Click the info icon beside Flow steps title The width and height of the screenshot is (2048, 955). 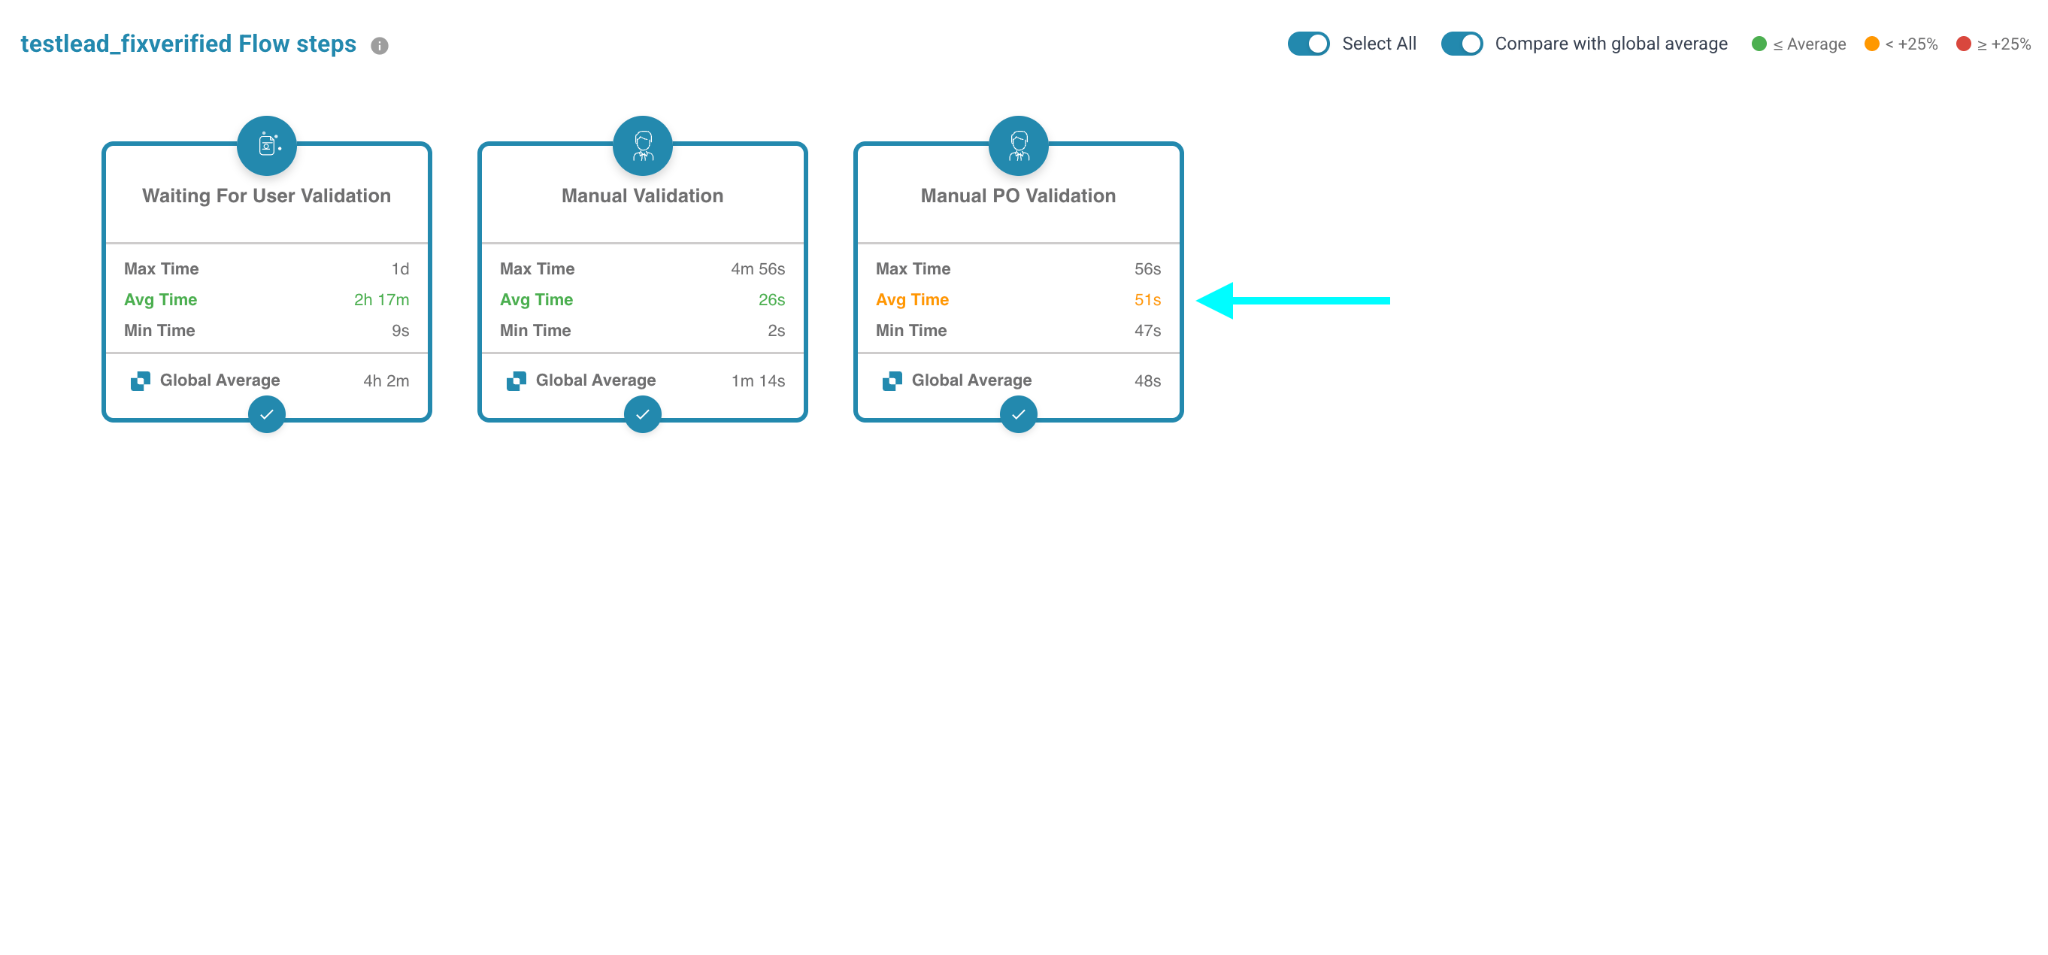pos(380,45)
